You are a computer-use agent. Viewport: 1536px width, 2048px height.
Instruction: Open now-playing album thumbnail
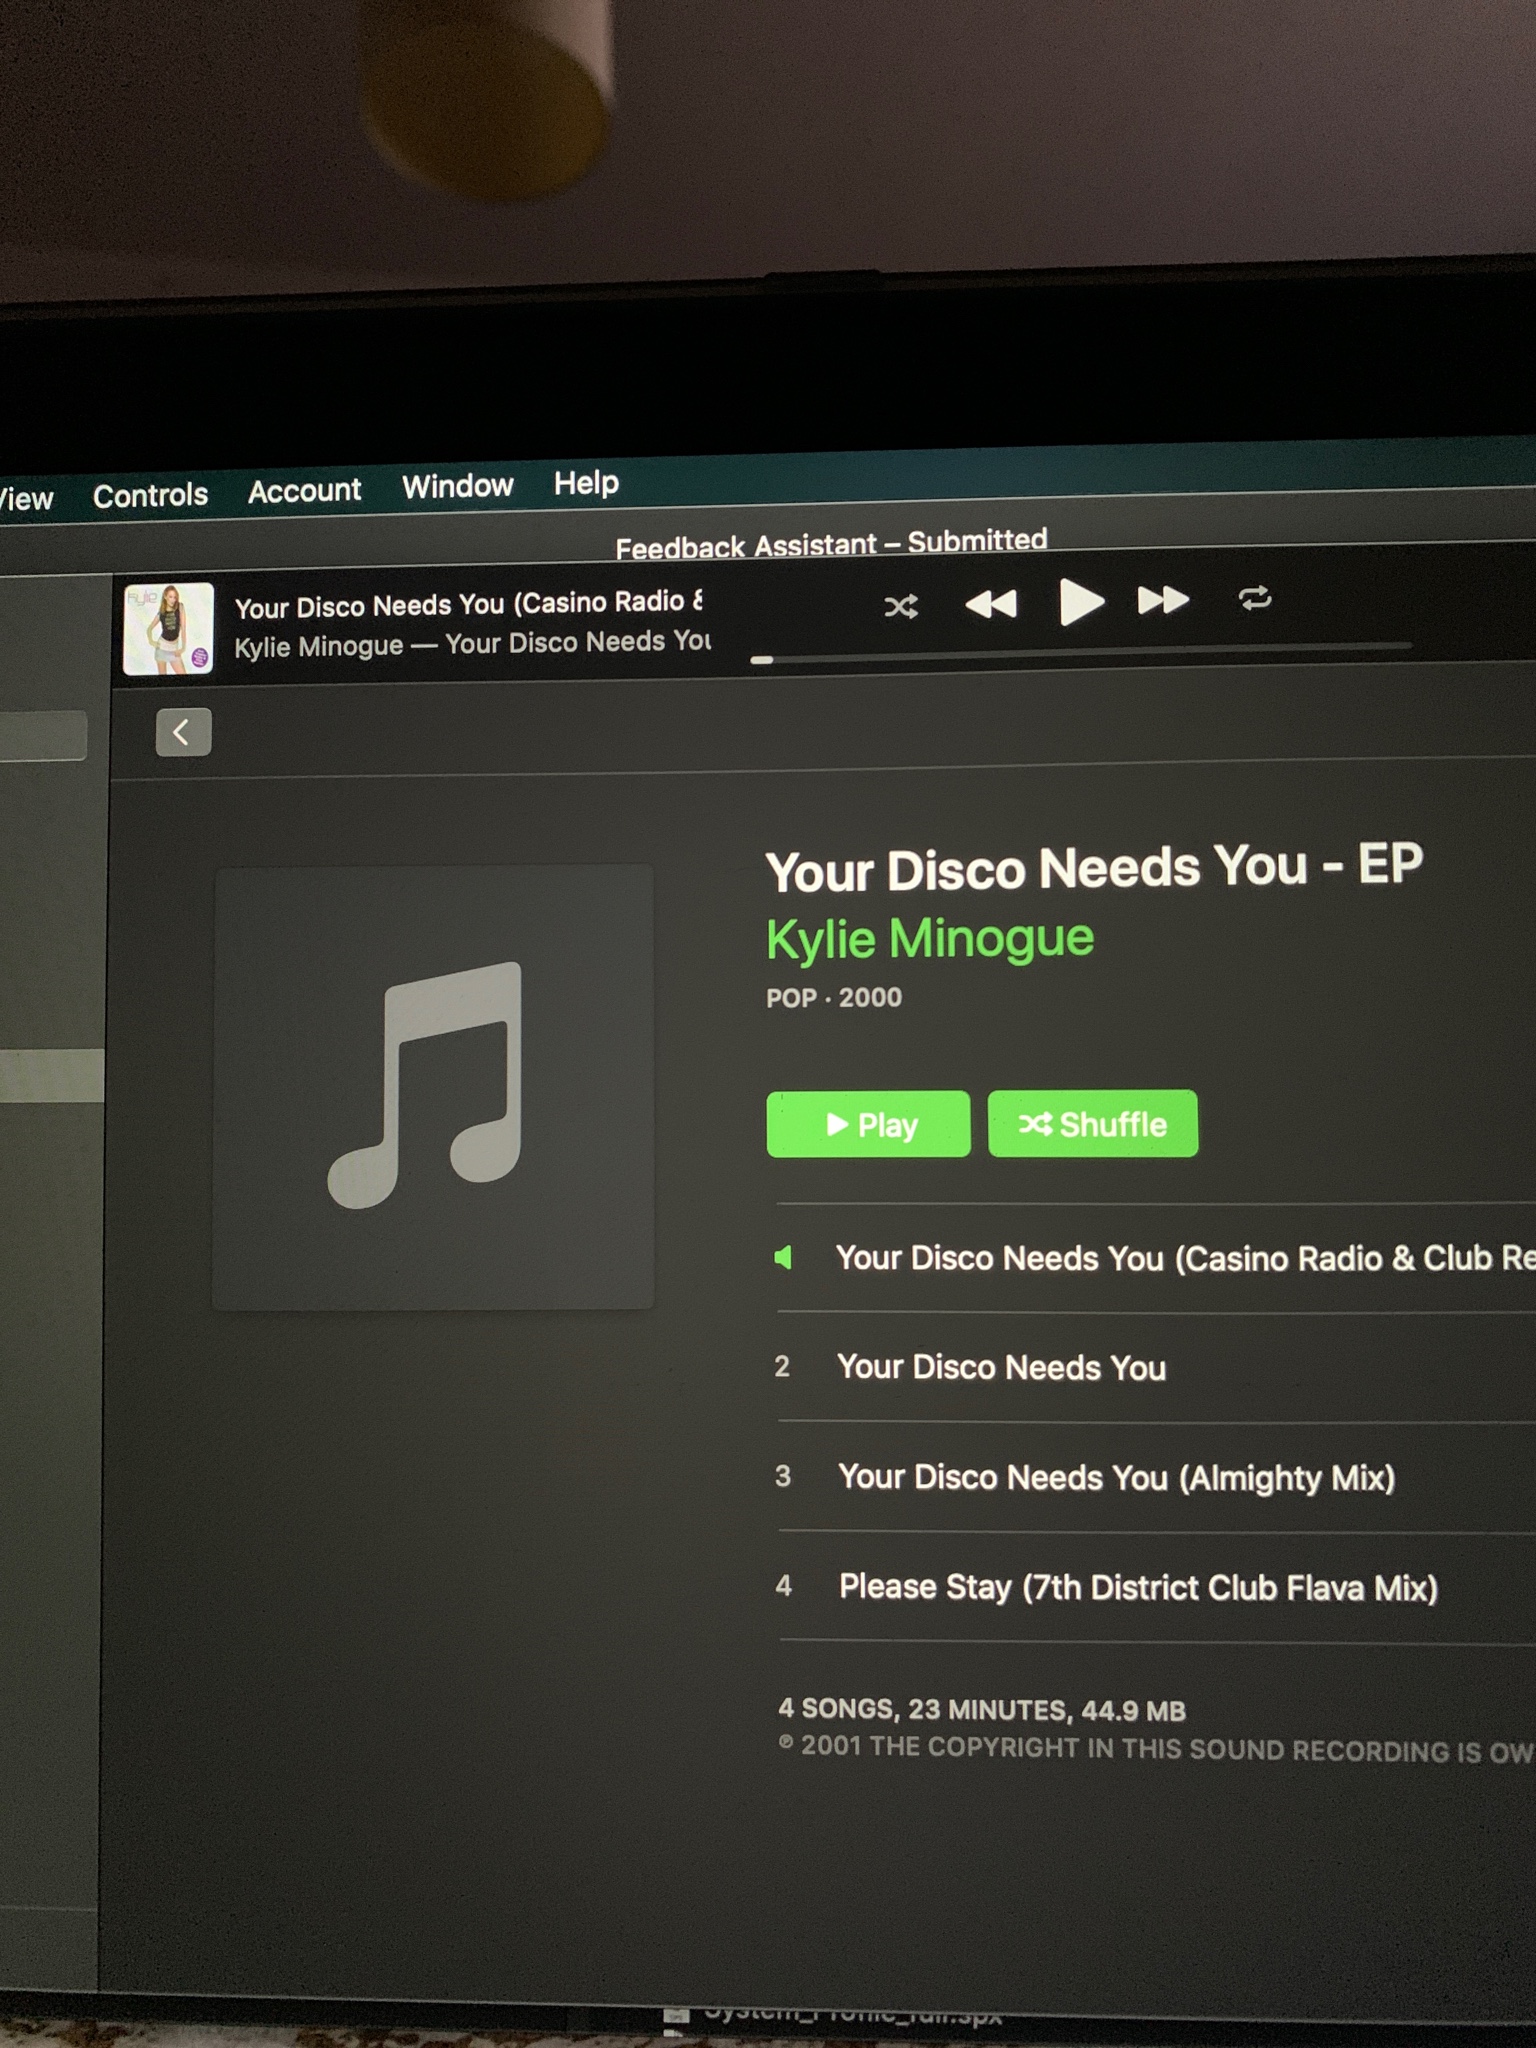(x=168, y=628)
